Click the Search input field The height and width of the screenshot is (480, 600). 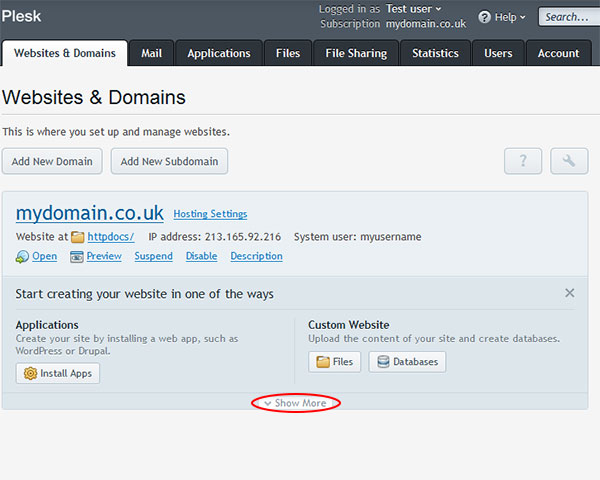click(569, 17)
